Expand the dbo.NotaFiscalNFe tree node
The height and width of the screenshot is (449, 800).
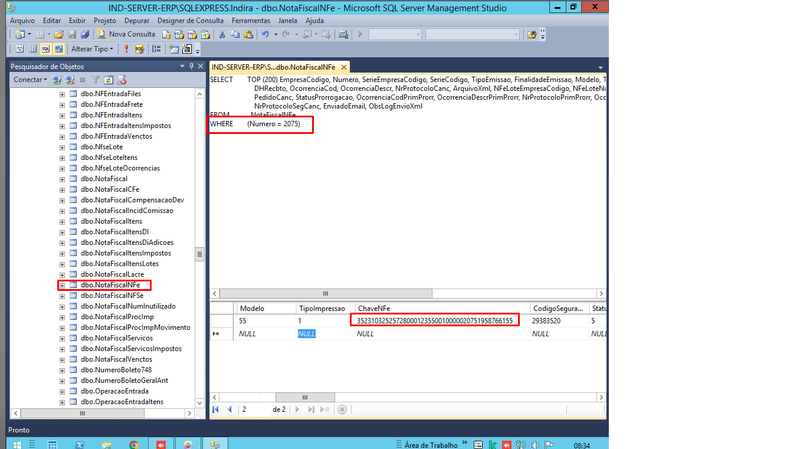pos(62,285)
